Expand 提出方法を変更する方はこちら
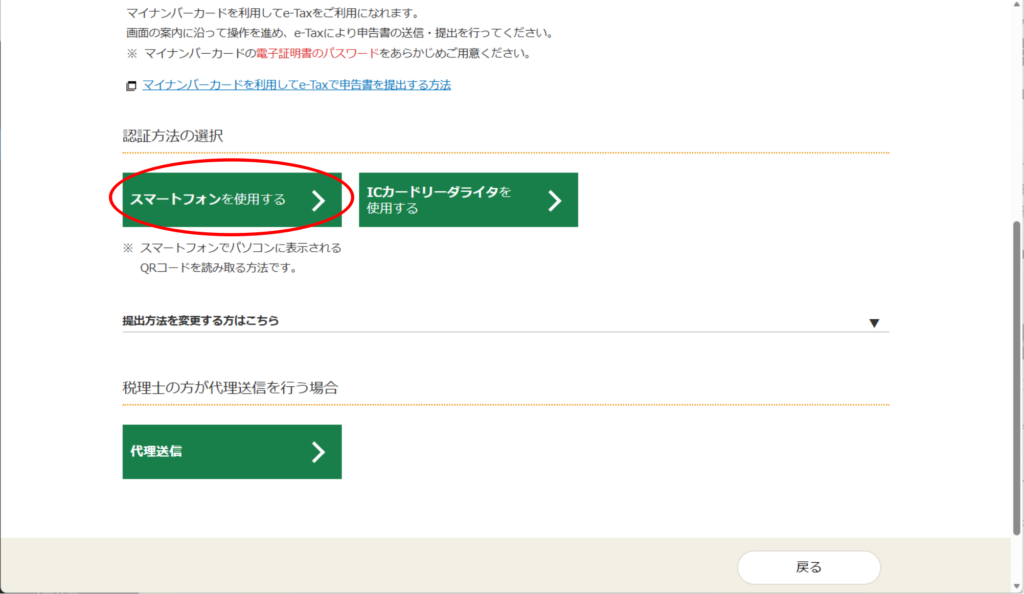 [201, 321]
